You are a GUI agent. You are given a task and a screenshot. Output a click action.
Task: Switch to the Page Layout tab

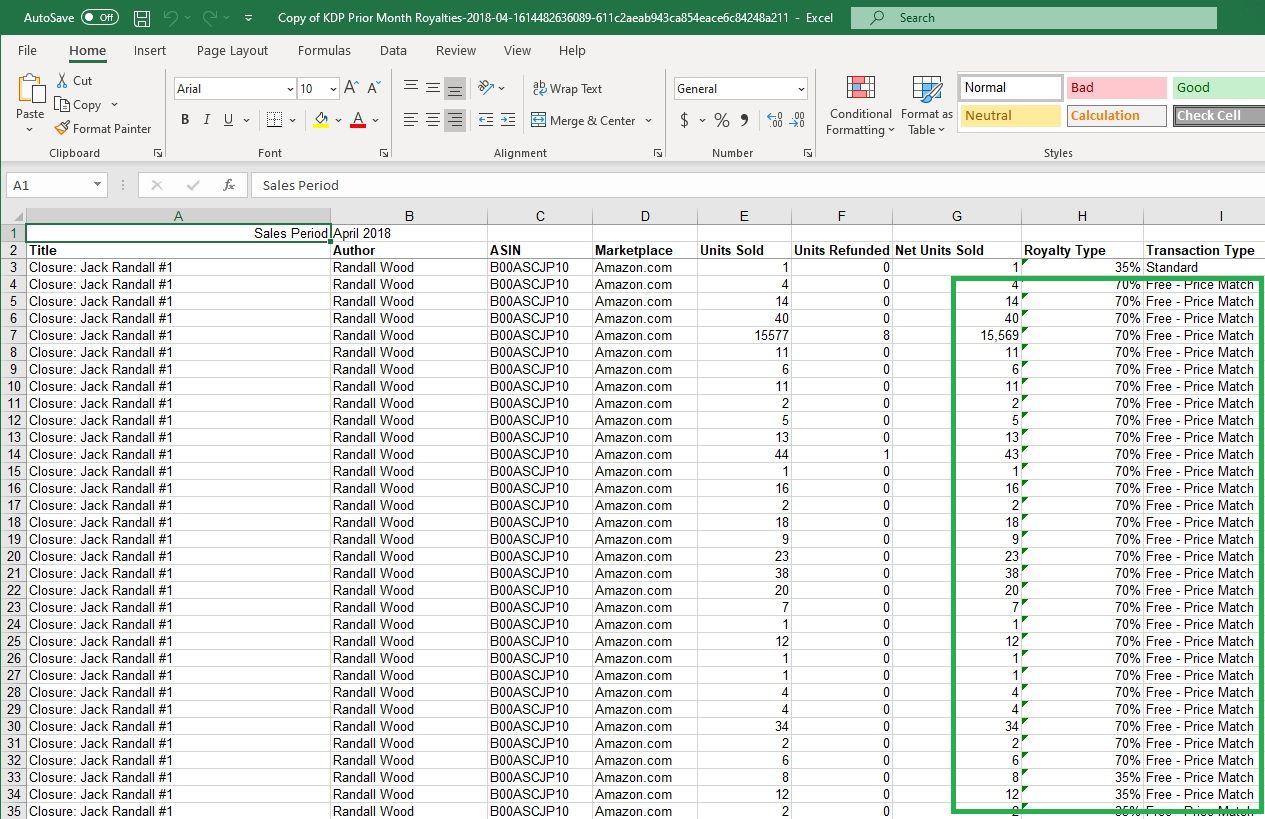pyautogui.click(x=232, y=50)
